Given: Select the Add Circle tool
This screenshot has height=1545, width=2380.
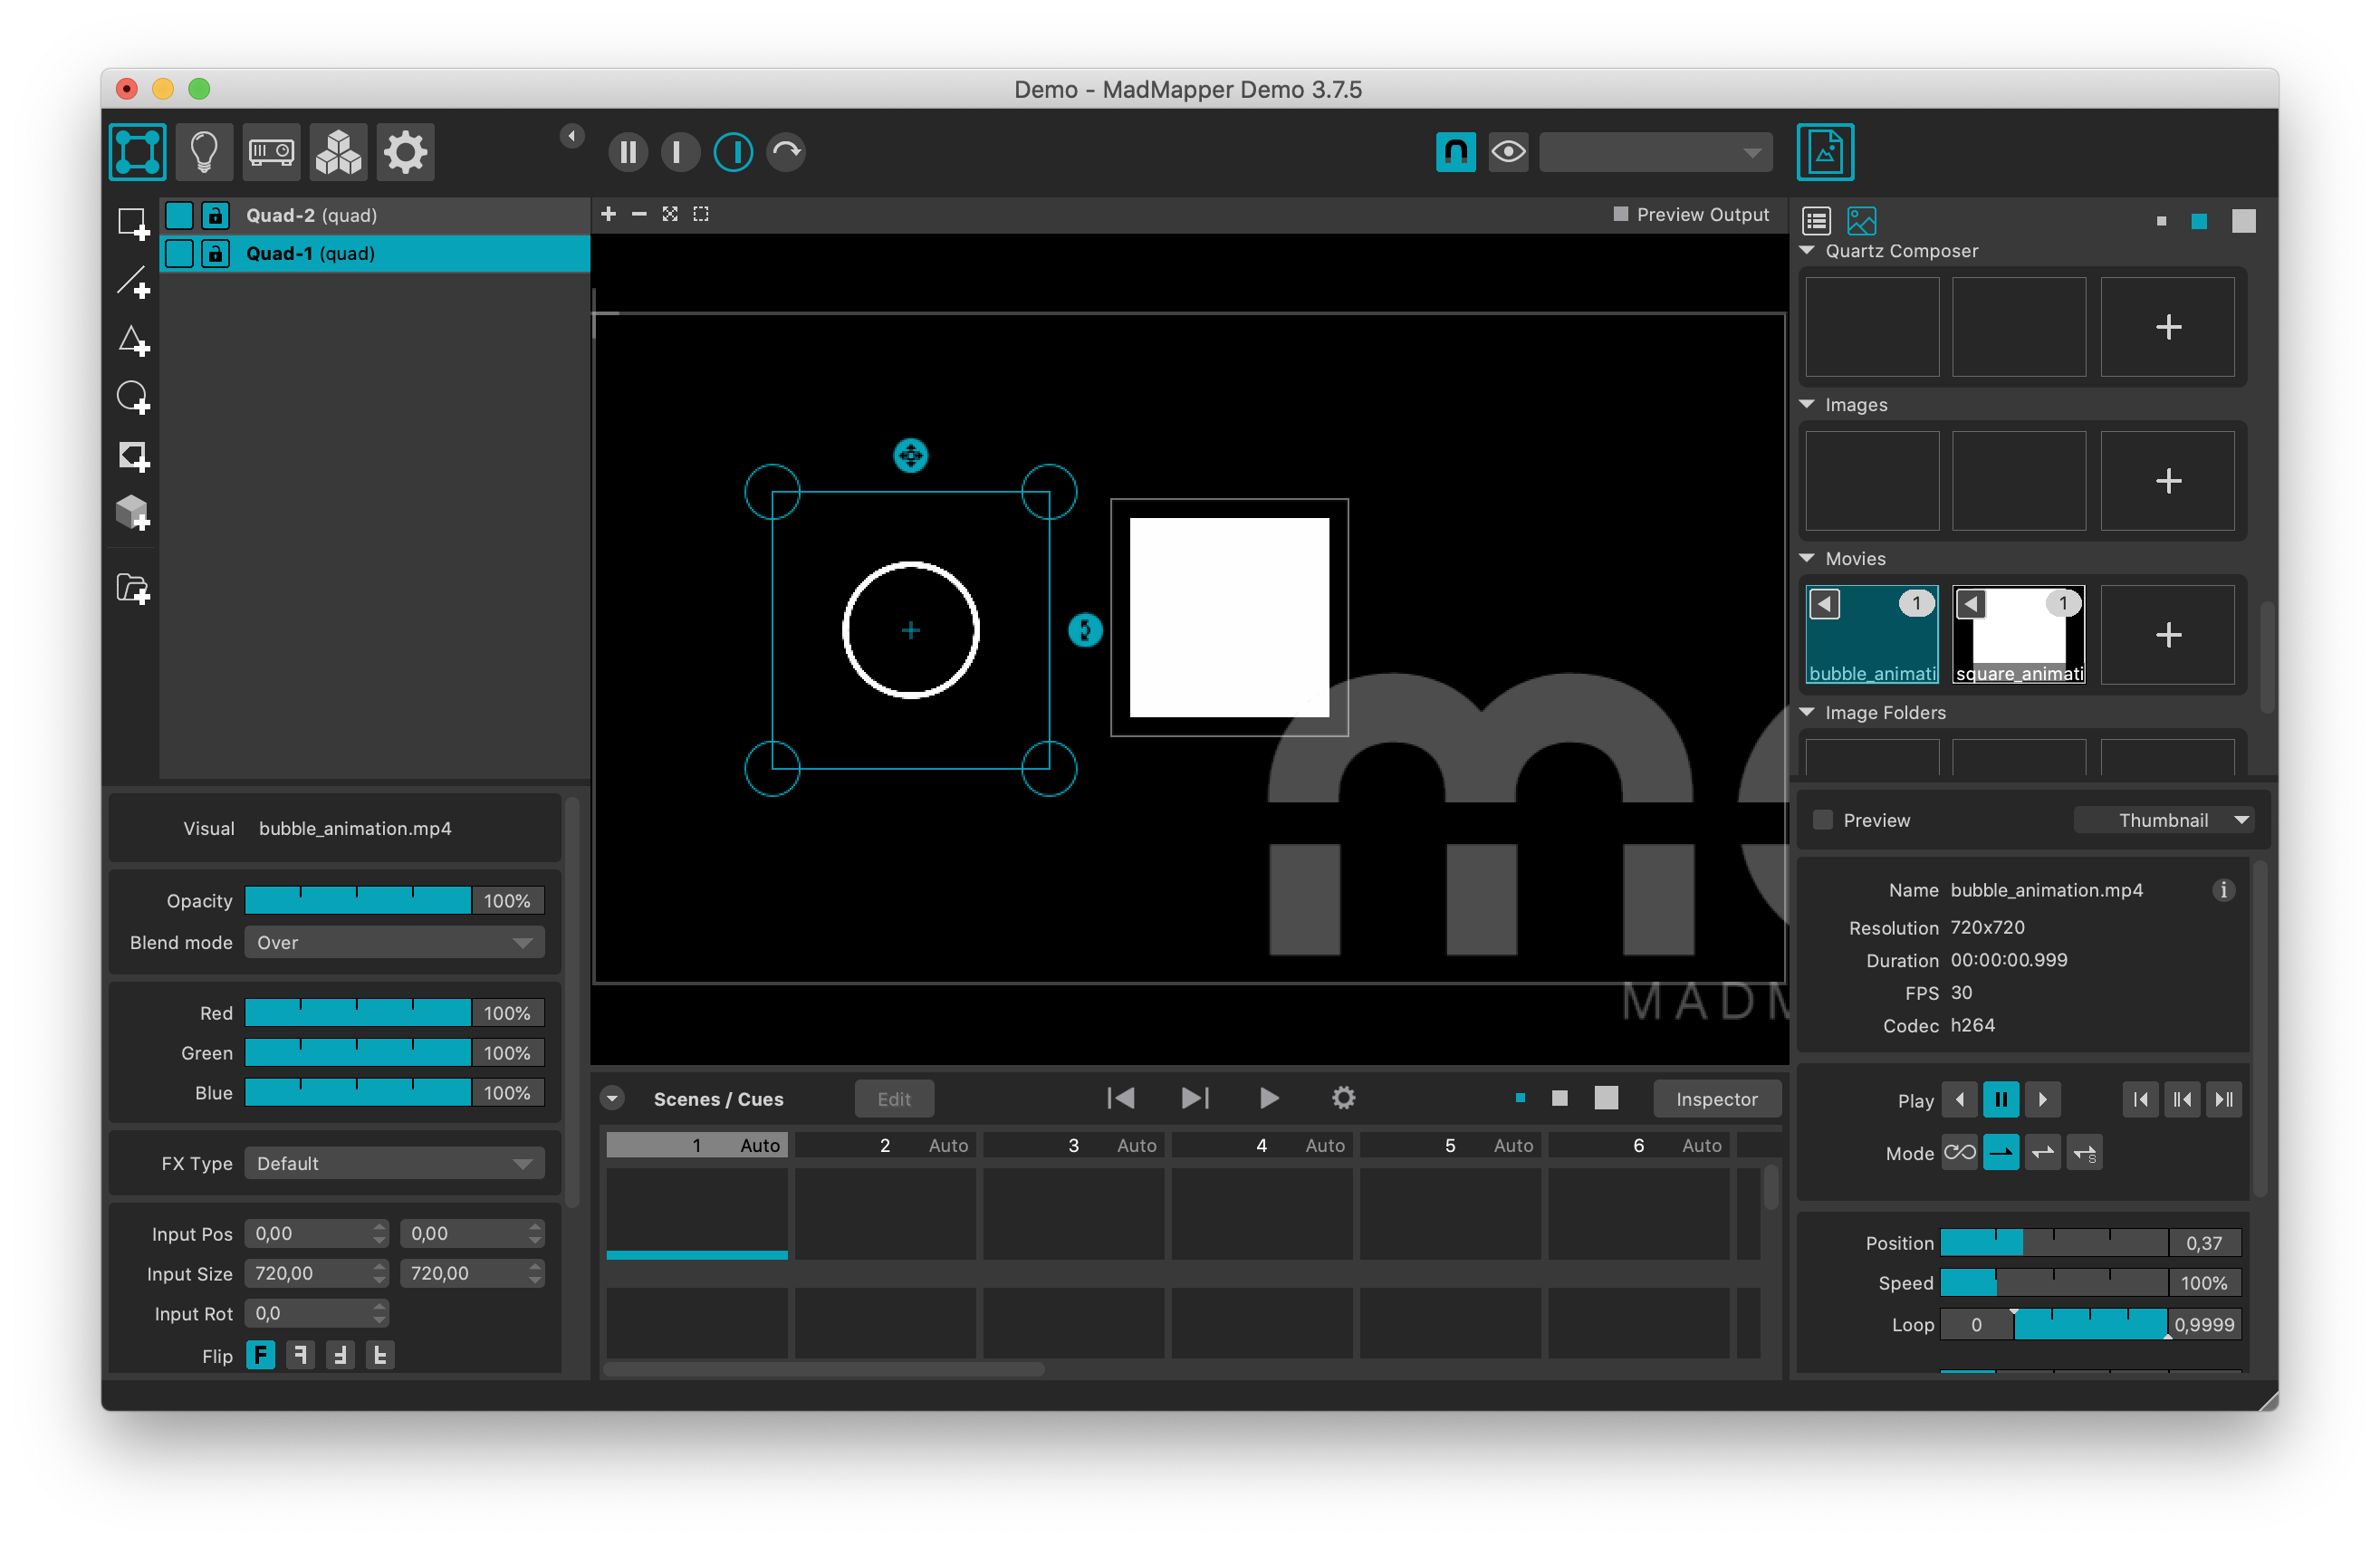Looking at the screenshot, I should point(133,398).
